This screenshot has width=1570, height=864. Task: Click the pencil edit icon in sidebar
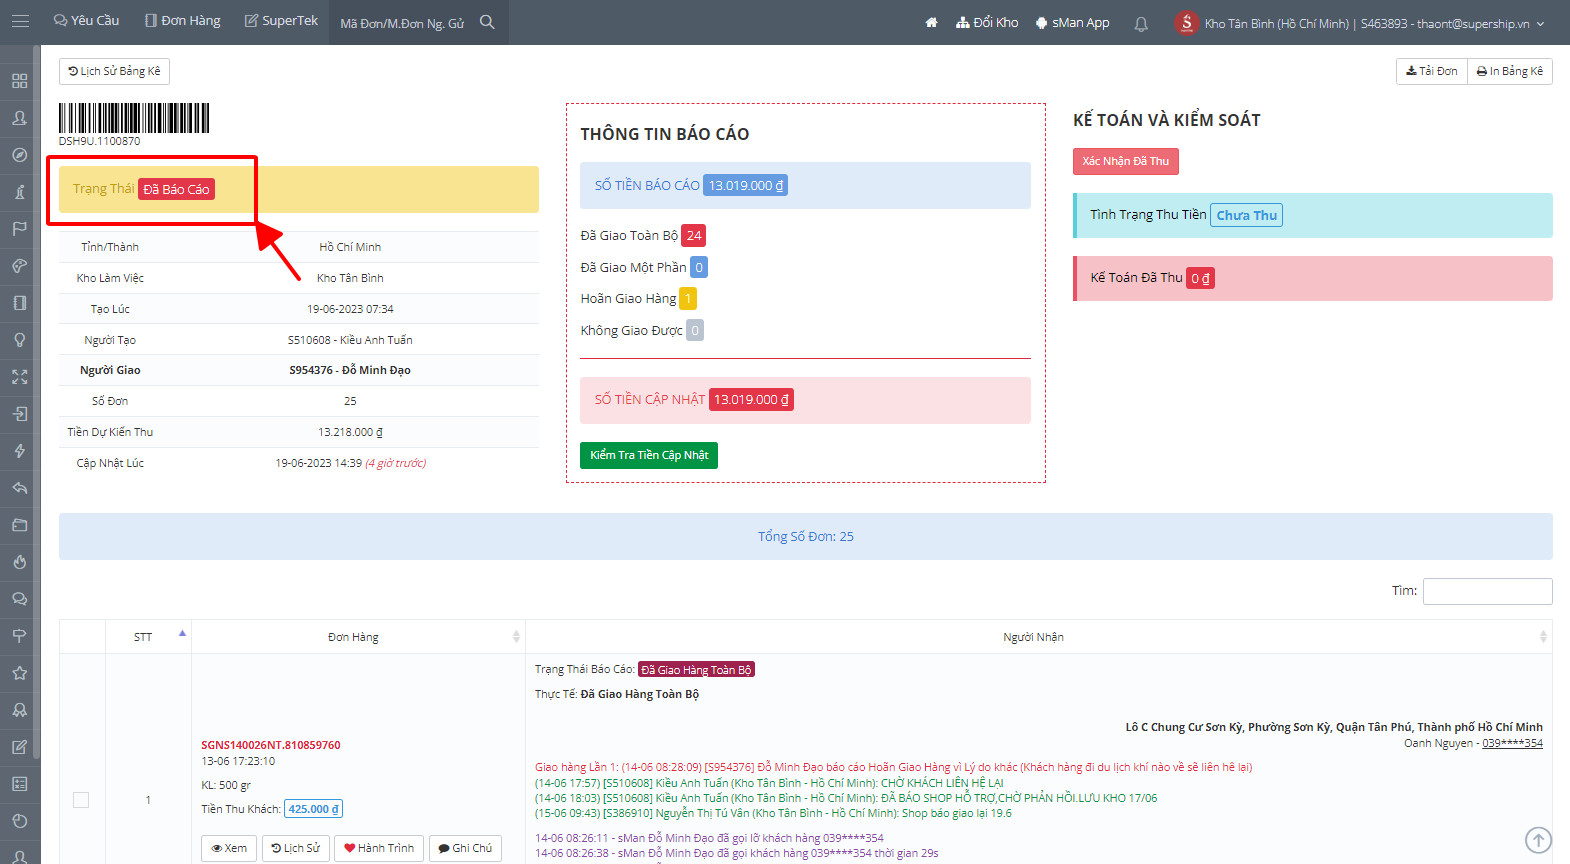click(x=19, y=747)
